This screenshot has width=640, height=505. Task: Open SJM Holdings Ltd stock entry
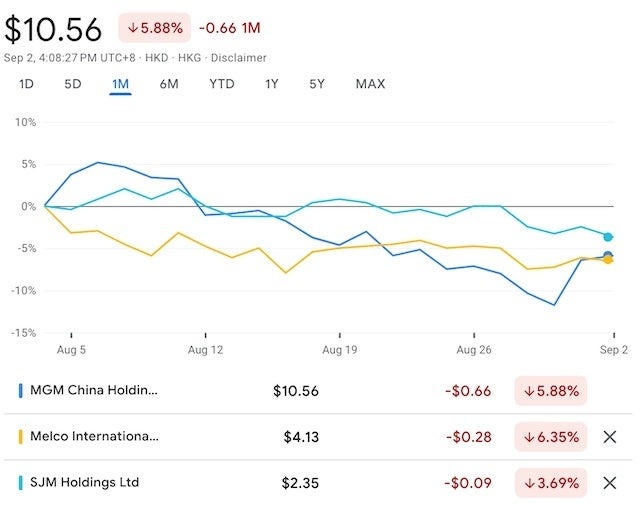[x=85, y=482]
